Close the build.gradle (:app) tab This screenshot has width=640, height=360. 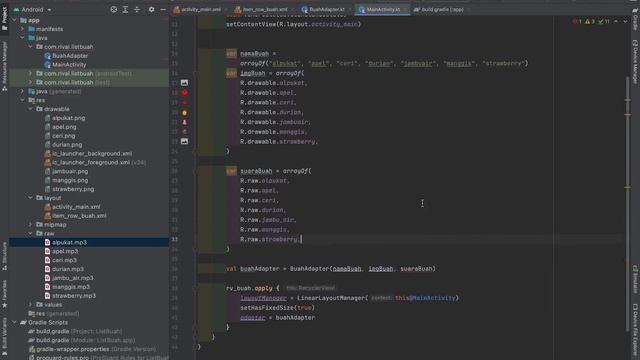tap(468, 9)
